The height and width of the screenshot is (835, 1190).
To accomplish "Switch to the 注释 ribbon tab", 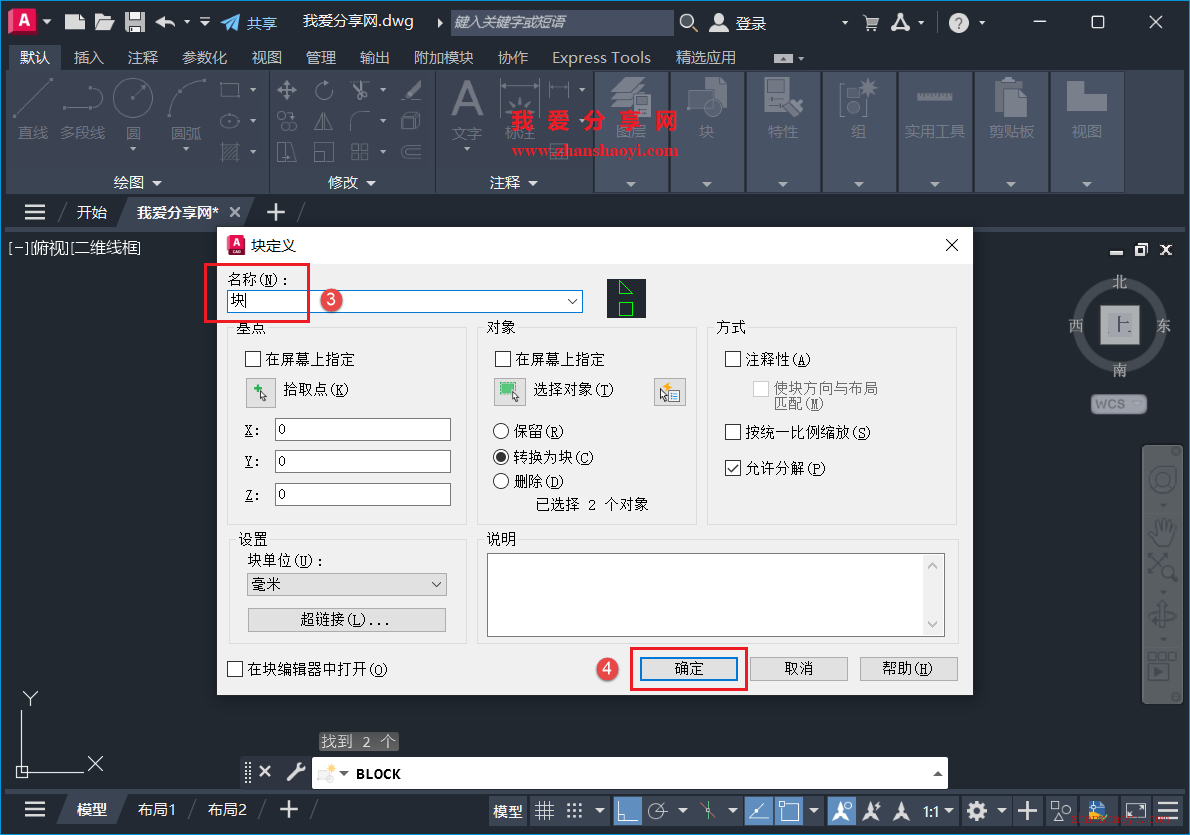I will click(143, 58).
